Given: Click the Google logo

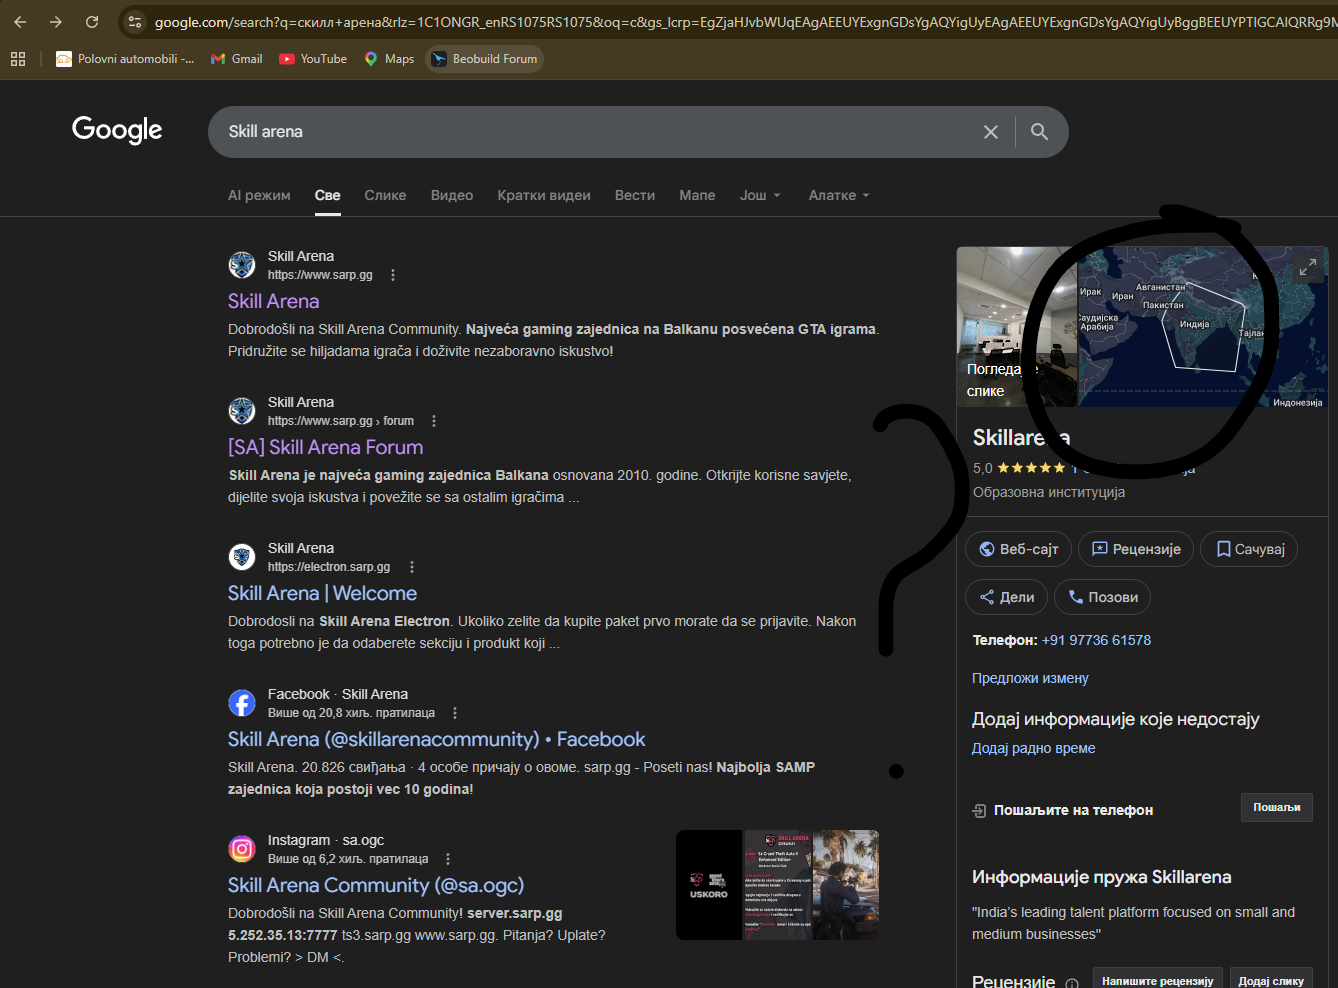Looking at the screenshot, I should click(x=117, y=130).
